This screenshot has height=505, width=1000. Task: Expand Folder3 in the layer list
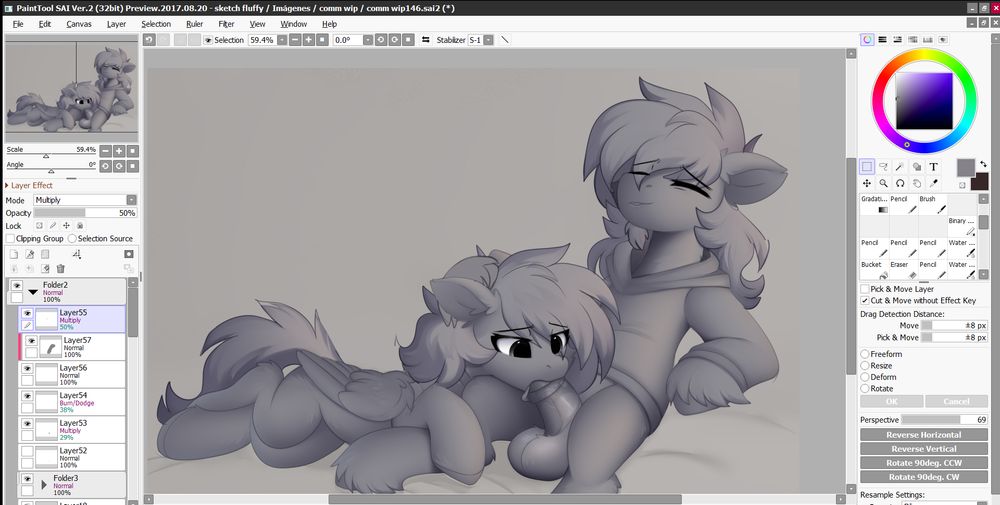(x=44, y=485)
